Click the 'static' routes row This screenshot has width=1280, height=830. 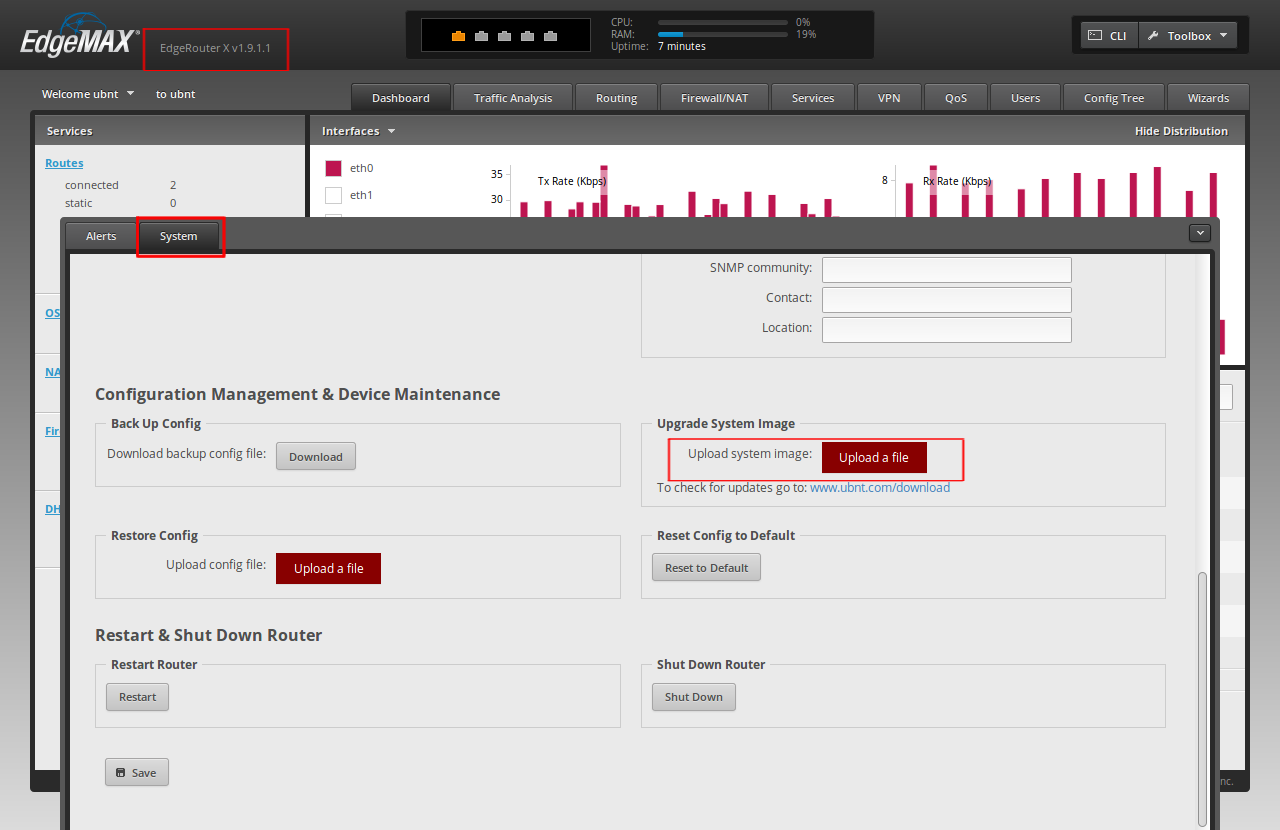click(121, 203)
